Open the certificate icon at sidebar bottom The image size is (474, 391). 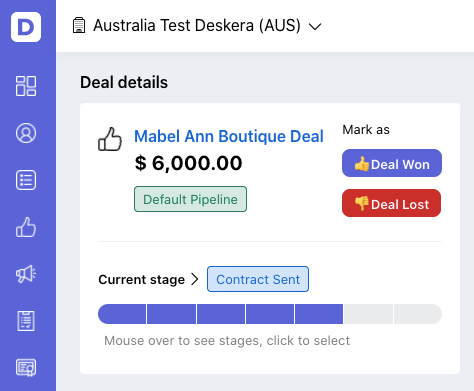coord(26,368)
